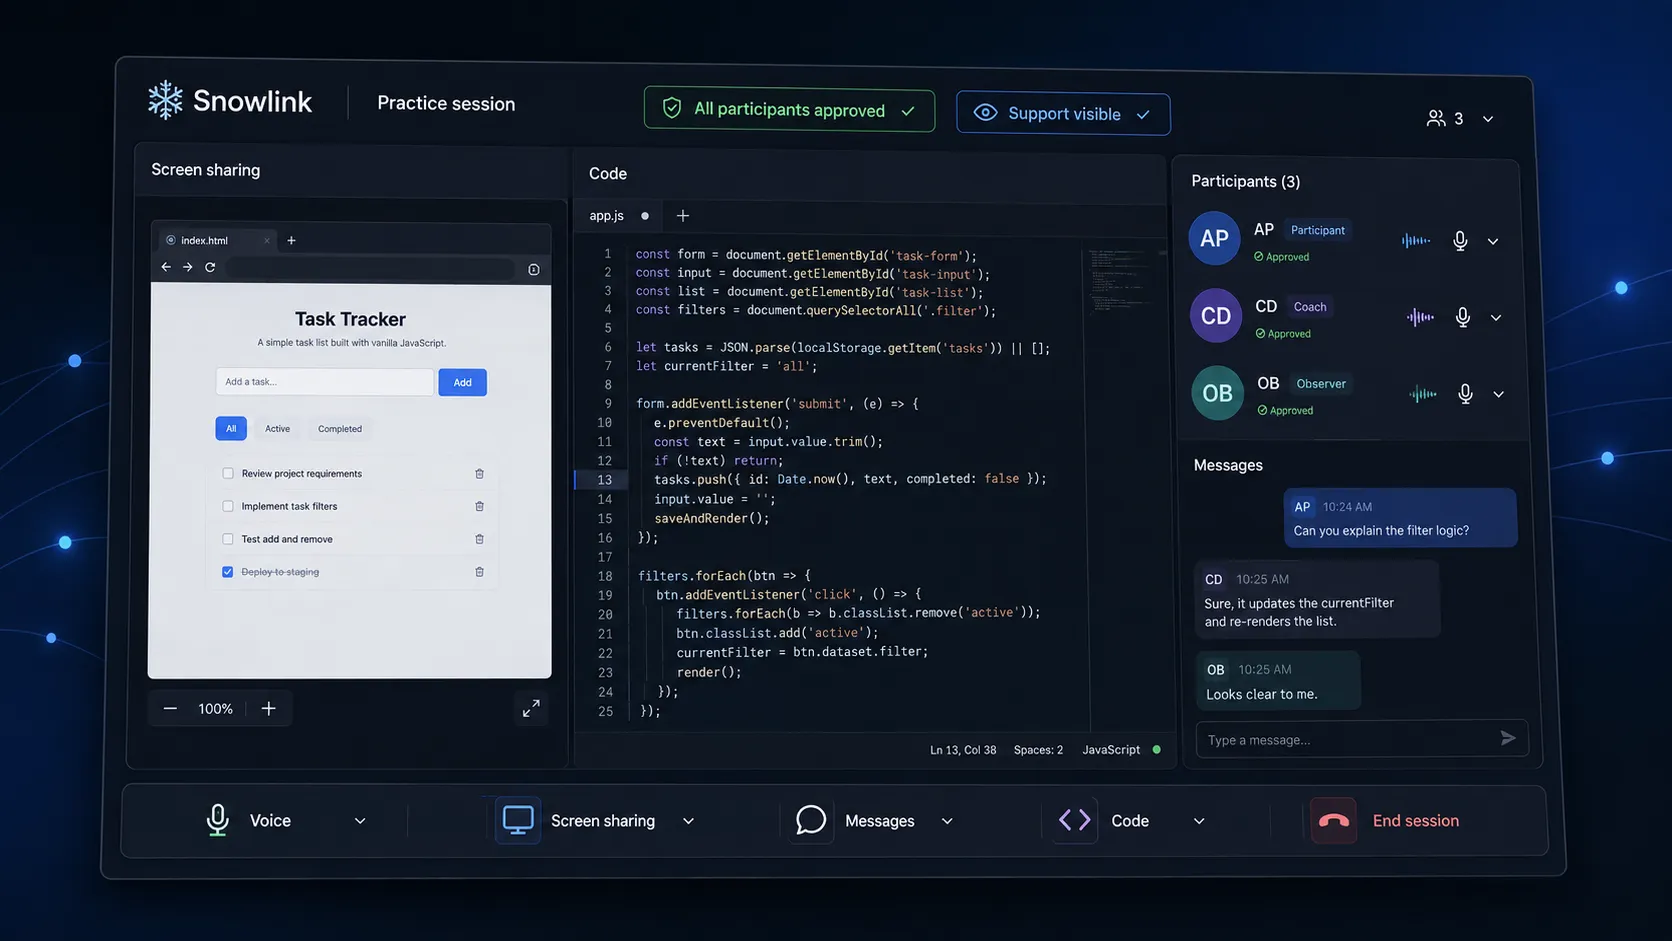Screen dimensions: 1672x941
Task: Expand shared screen to fullscreen
Action: (531, 708)
